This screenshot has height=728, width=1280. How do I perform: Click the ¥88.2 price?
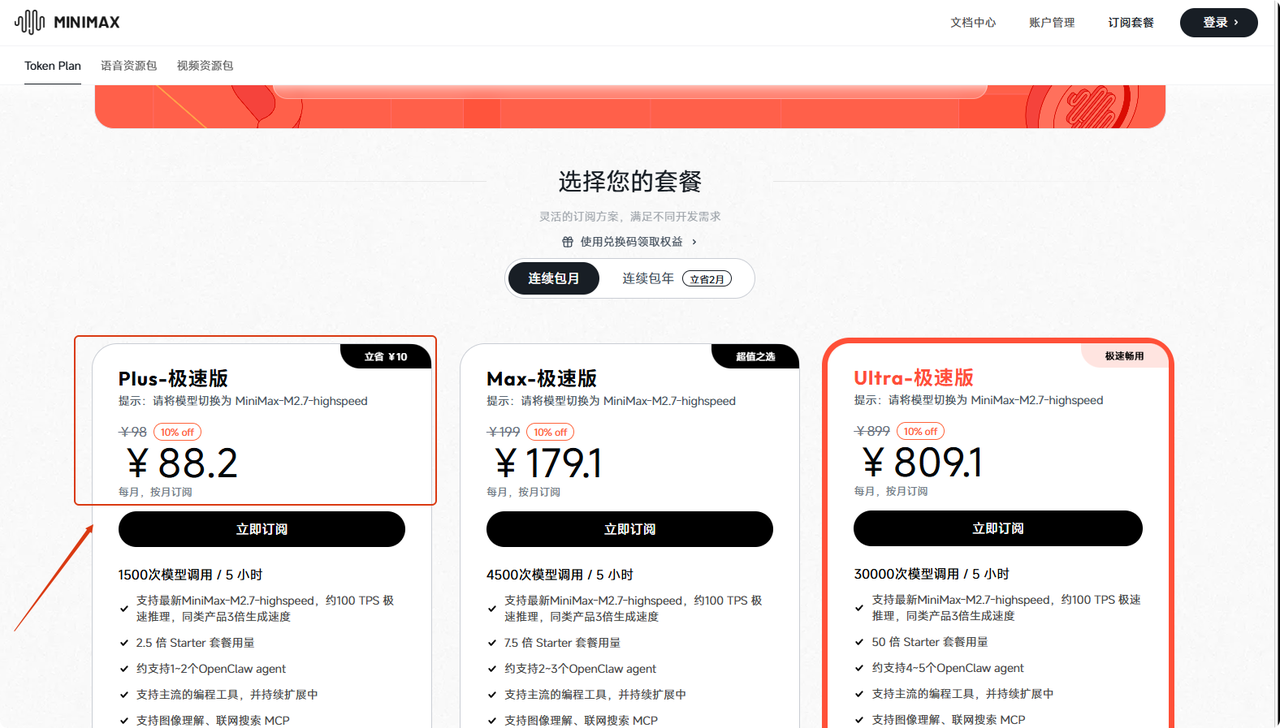pos(180,464)
